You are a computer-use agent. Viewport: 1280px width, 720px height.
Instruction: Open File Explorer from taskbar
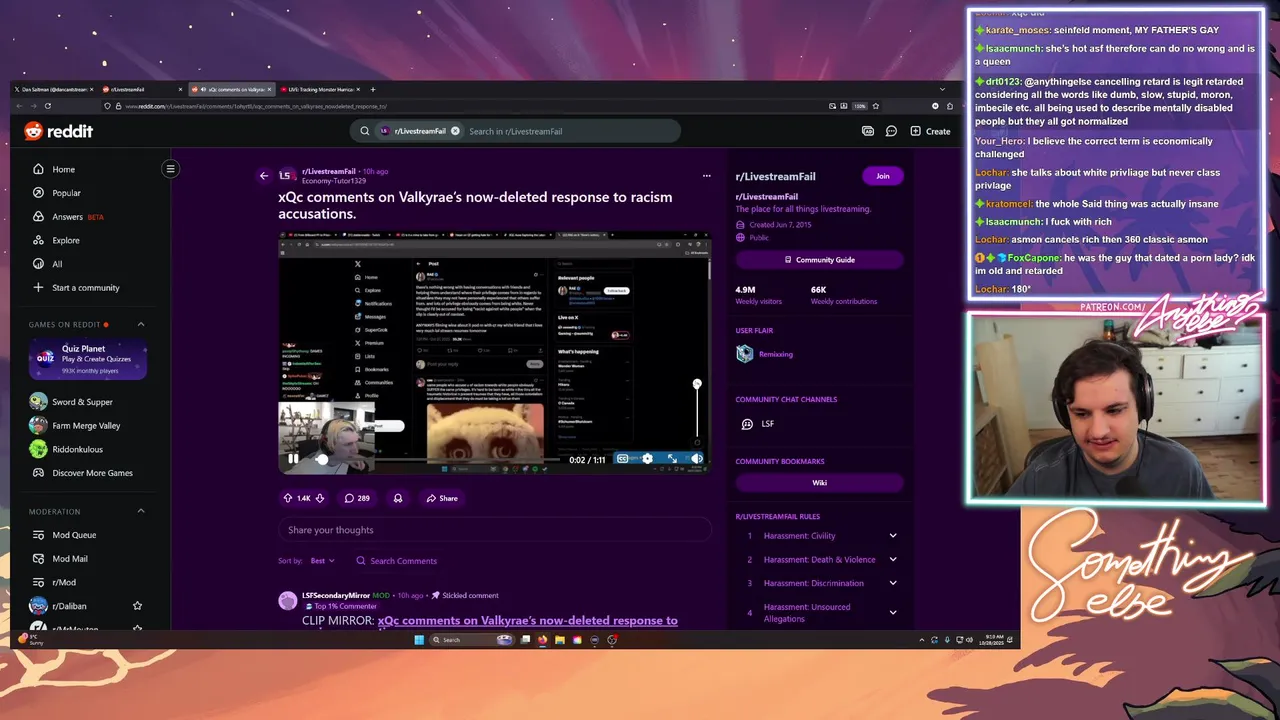point(560,640)
